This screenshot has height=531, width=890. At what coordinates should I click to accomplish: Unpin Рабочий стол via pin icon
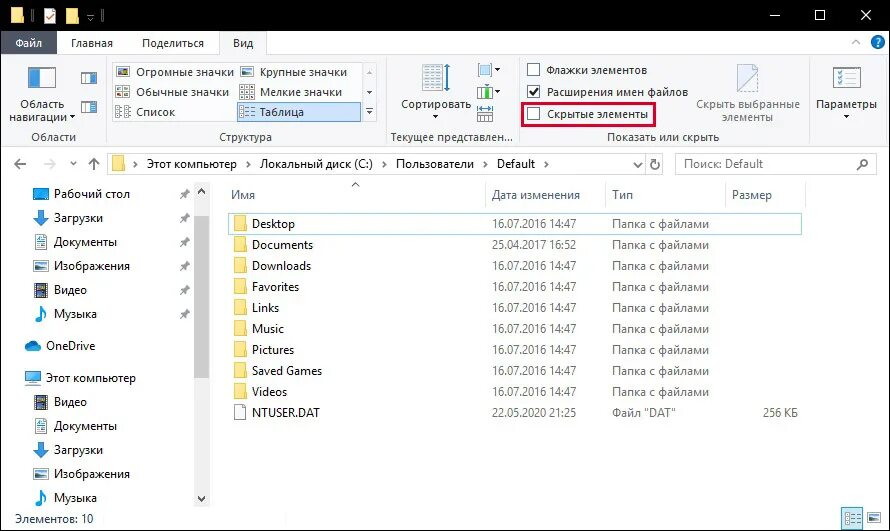(184, 194)
